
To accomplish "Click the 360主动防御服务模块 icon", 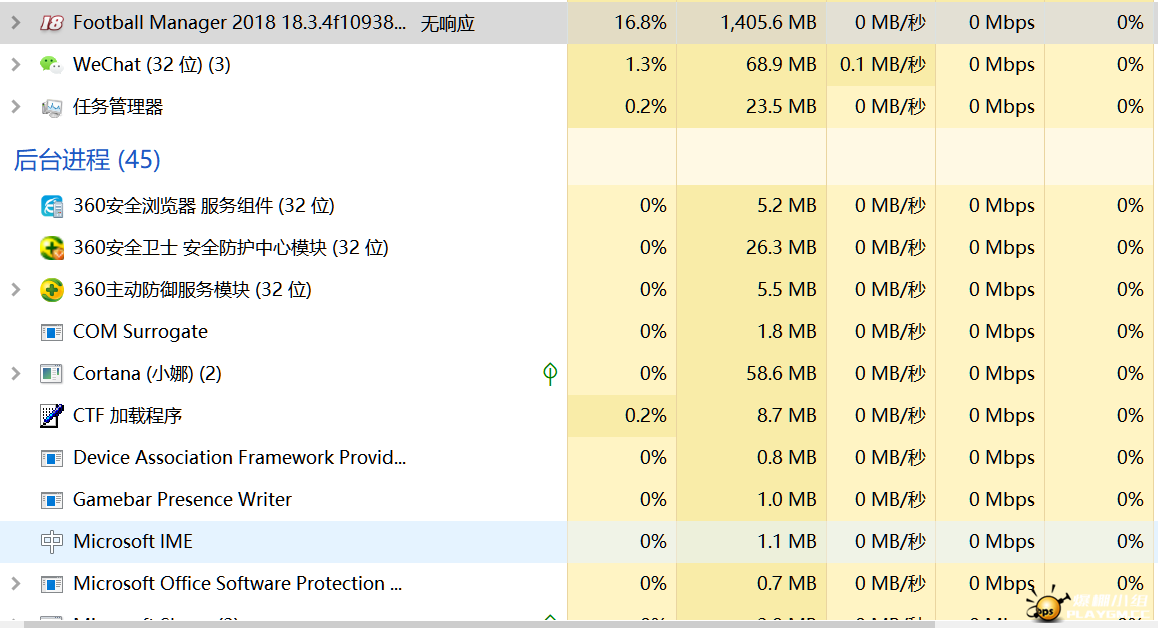I will click(51, 290).
